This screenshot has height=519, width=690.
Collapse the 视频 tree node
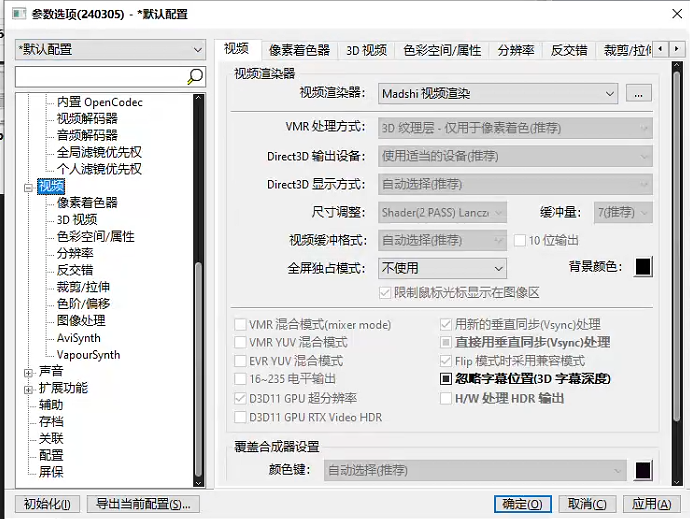pyautogui.click(x=28, y=186)
